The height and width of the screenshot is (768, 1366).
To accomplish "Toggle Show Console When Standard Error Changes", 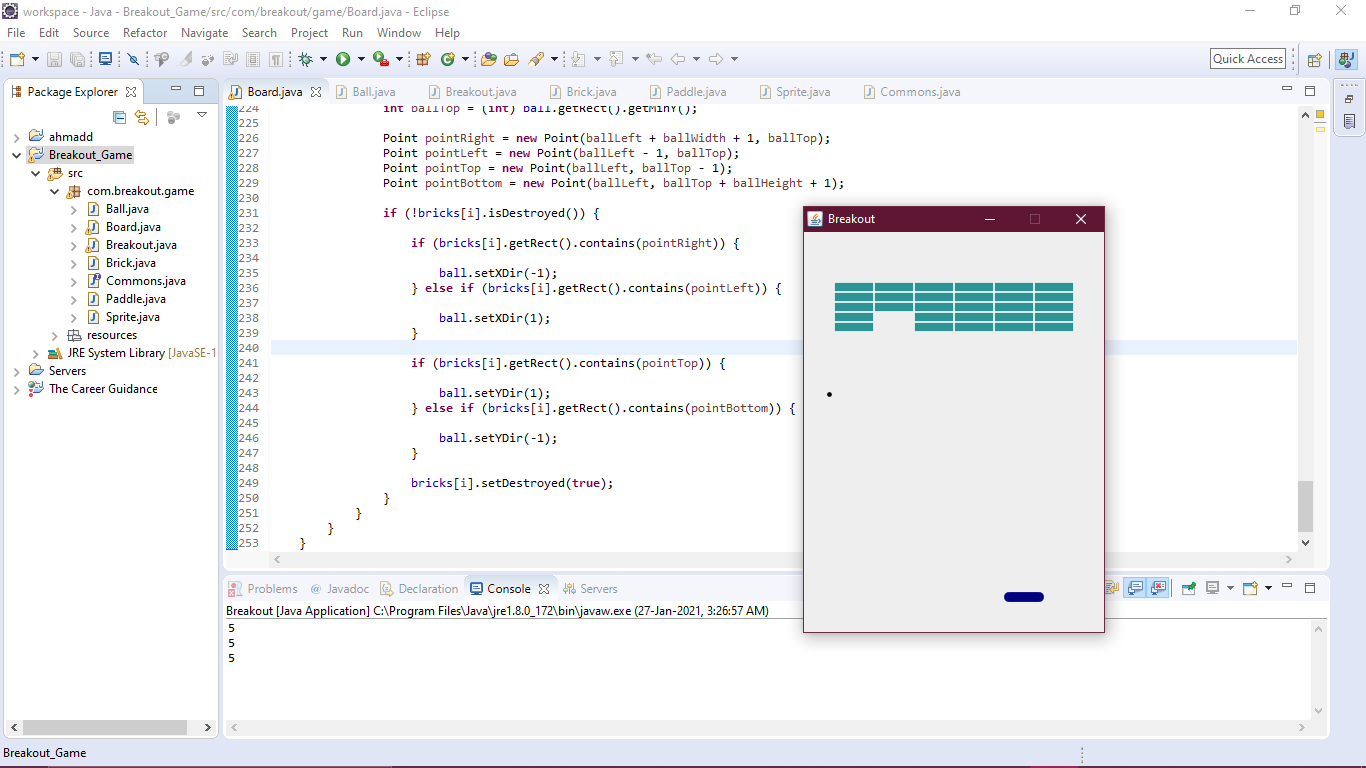I will pyautogui.click(x=1158, y=588).
